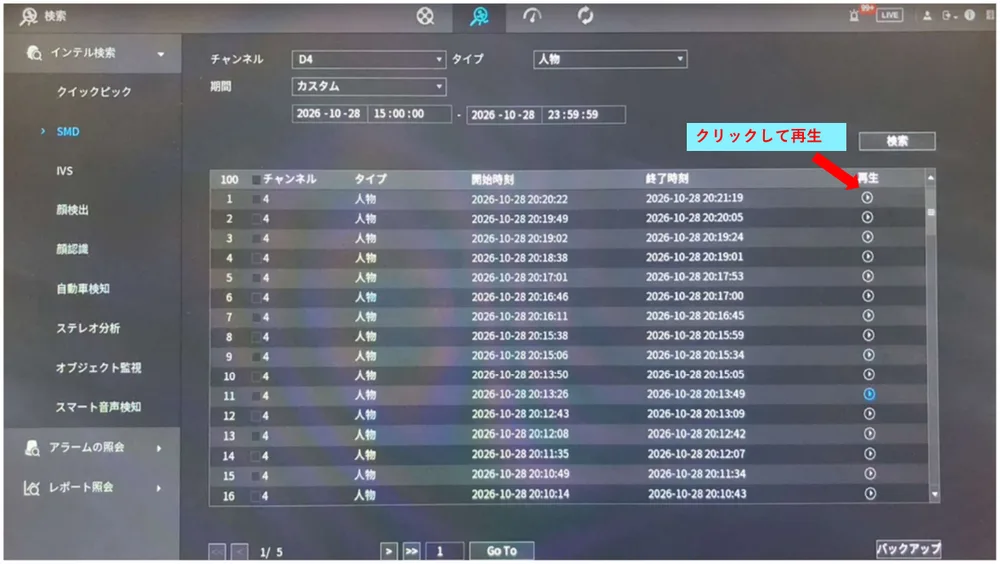Play recording in row 10
The width and height of the screenshot is (1000, 564).
[869, 375]
